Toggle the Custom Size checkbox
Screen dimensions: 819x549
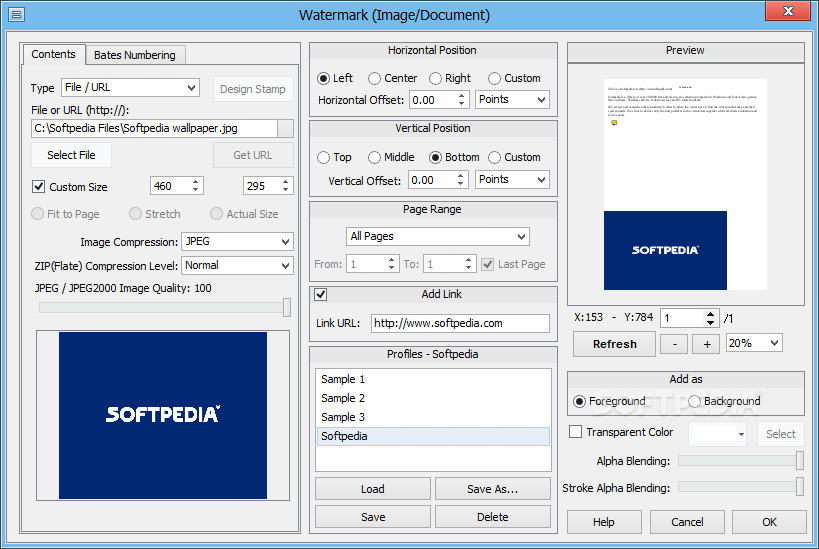pyautogui.click(x=39, y=186)
